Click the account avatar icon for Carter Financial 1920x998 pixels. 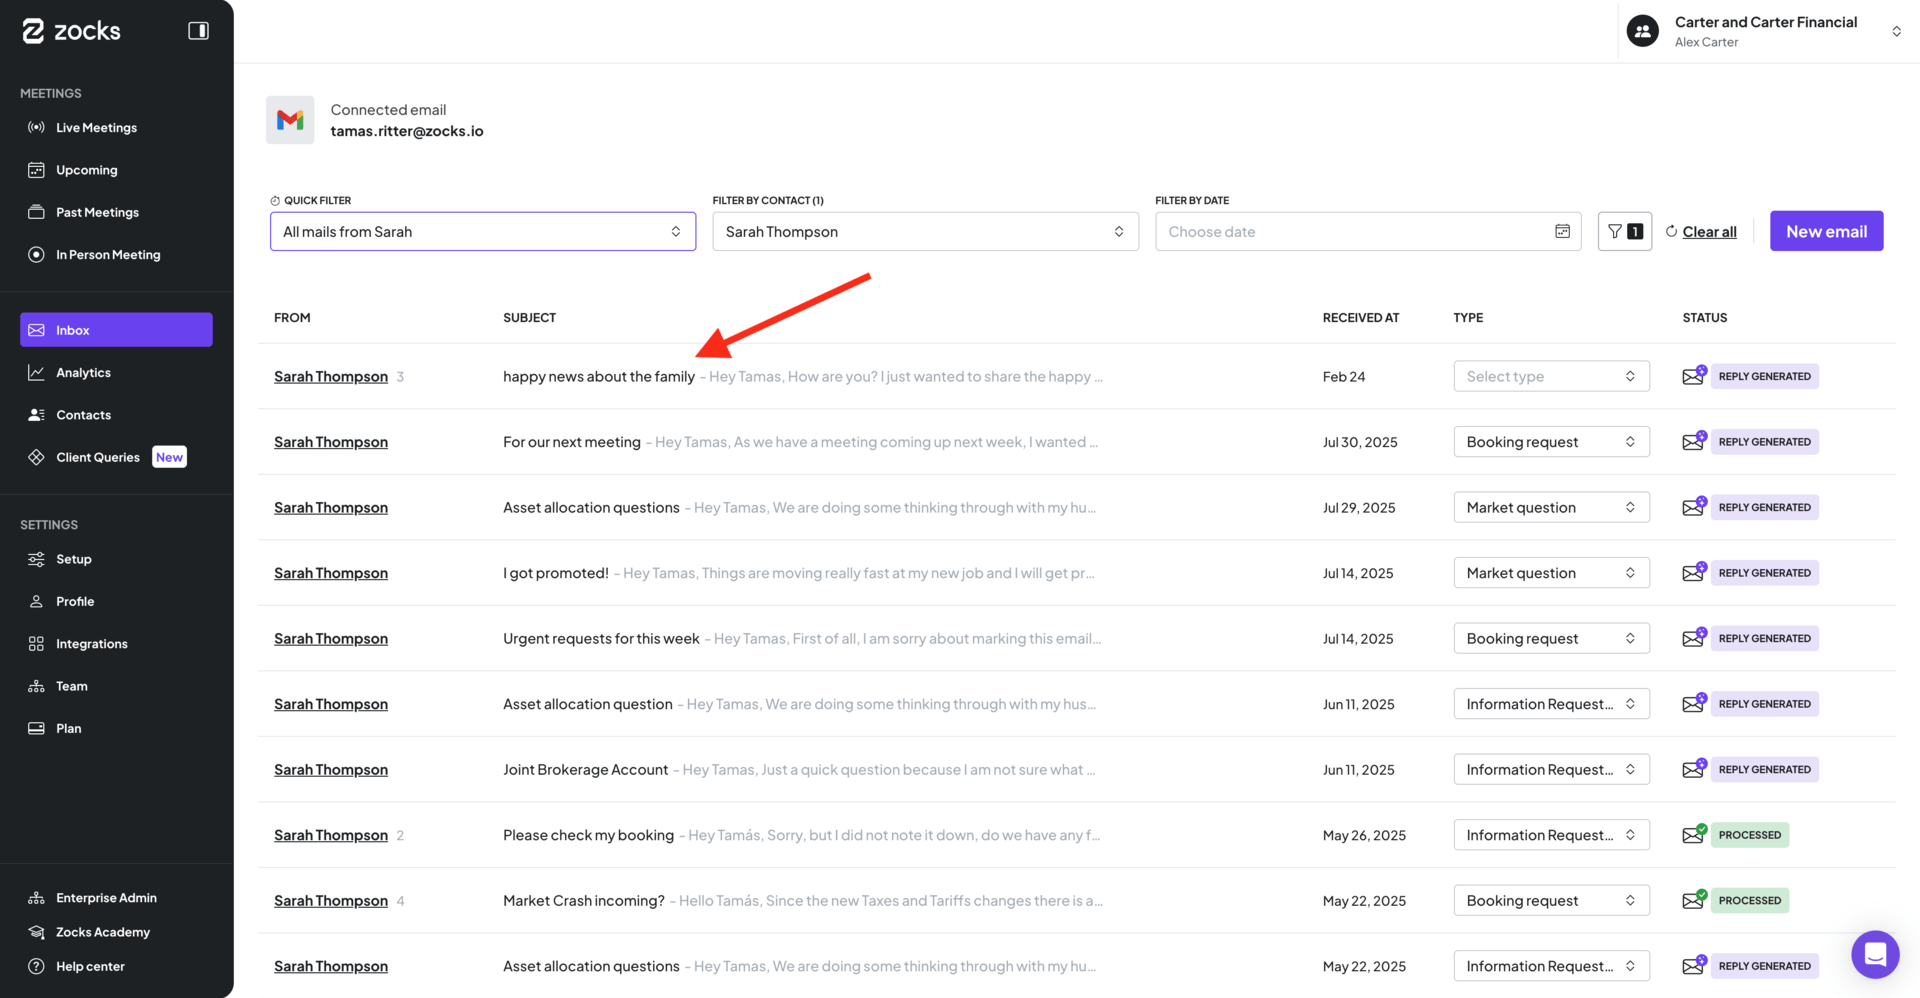(x=1642, y=31)
